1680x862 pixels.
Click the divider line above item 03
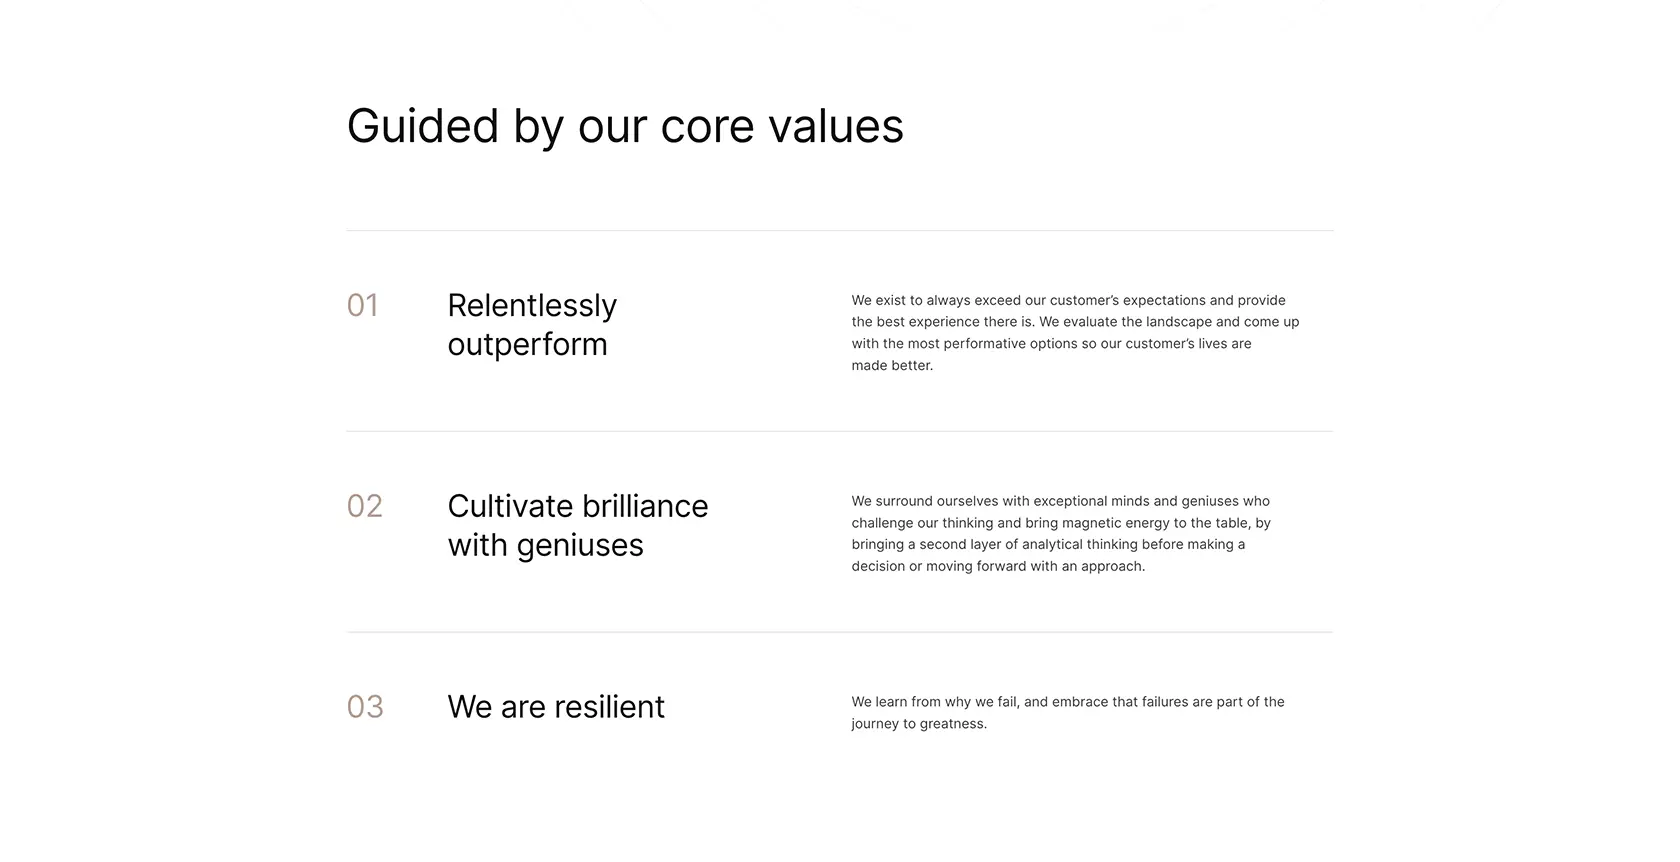[x=840, y=632]
